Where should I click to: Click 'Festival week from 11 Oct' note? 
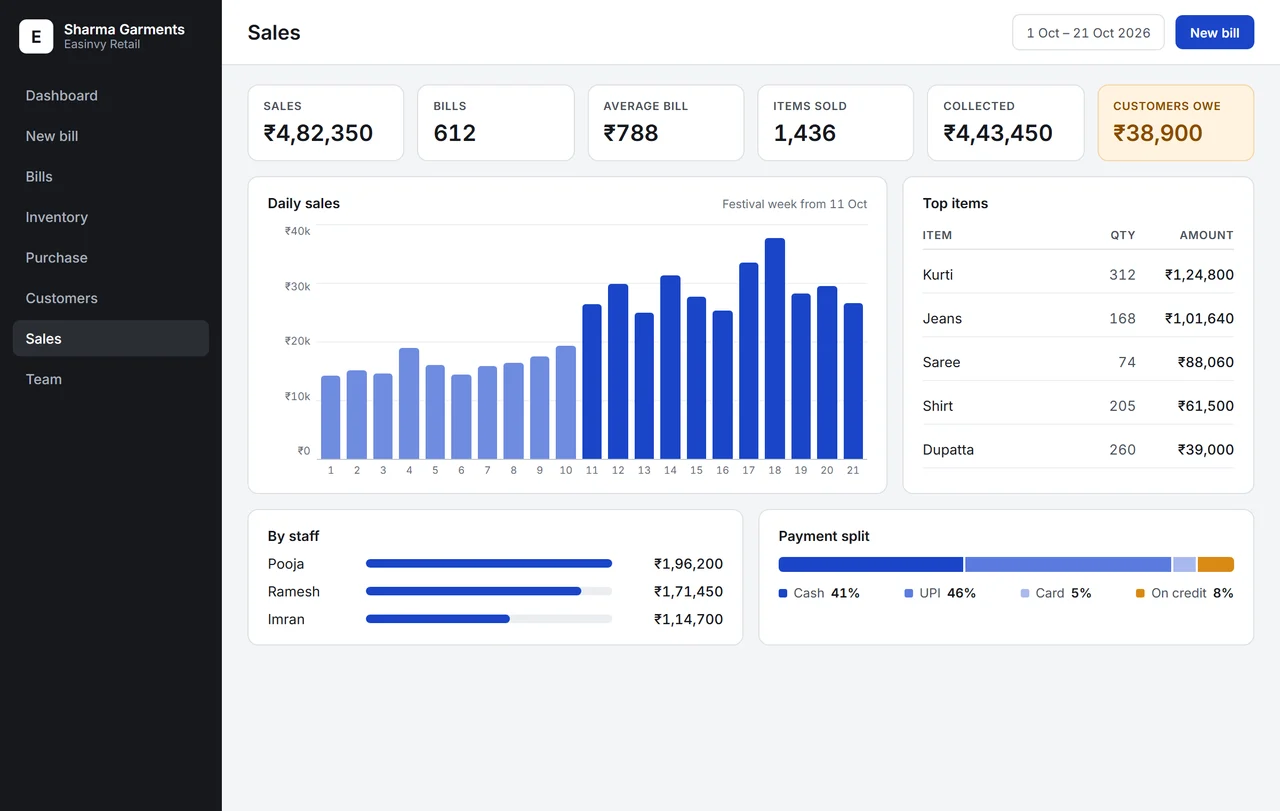[x=795, y=204]
